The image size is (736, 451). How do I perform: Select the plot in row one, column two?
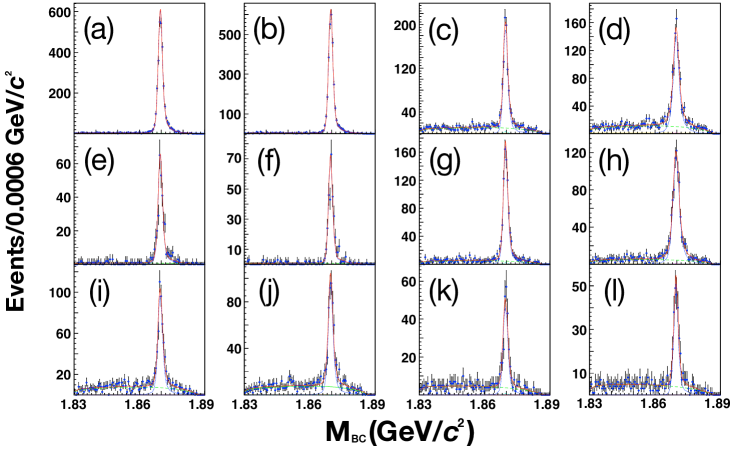tap(309, 68)
